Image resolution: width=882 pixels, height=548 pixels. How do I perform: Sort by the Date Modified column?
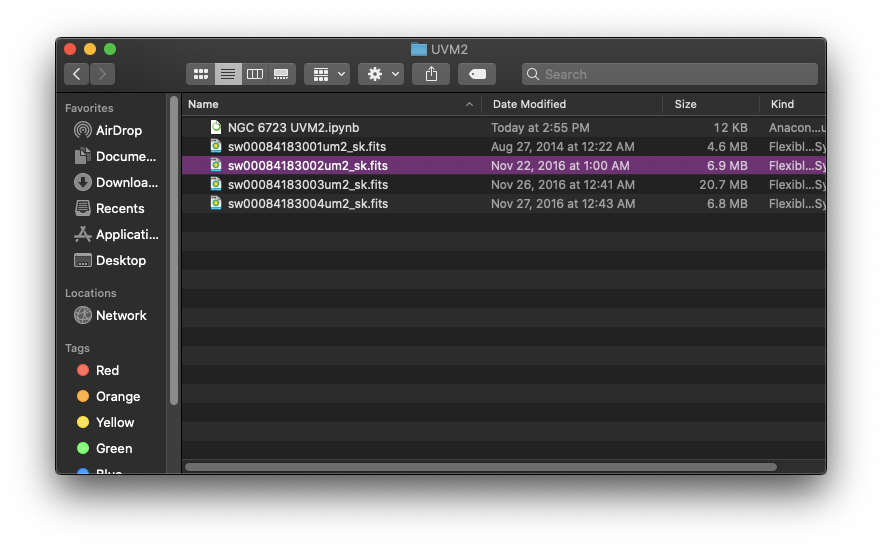529,104
